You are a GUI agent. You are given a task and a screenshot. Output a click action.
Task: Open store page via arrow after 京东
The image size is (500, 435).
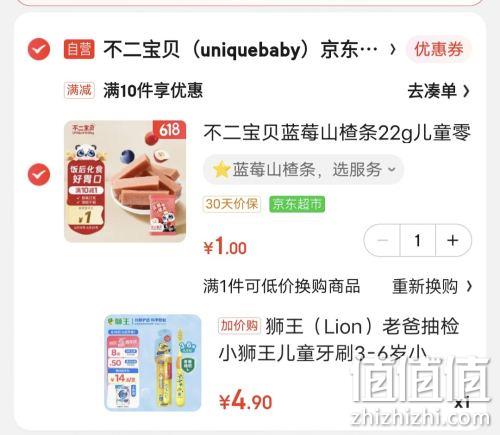(x=393, y=49)
